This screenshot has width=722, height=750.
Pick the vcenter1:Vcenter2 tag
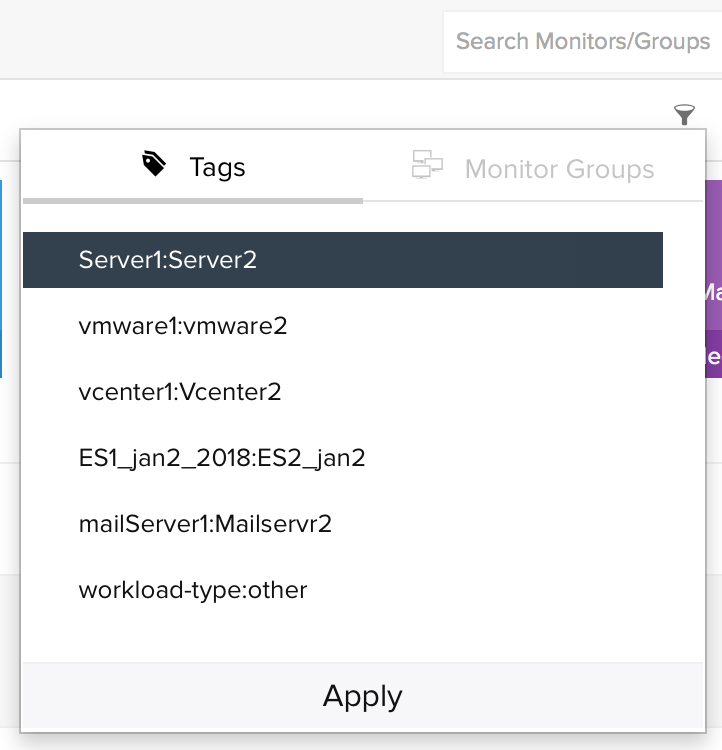click(180, 392)
